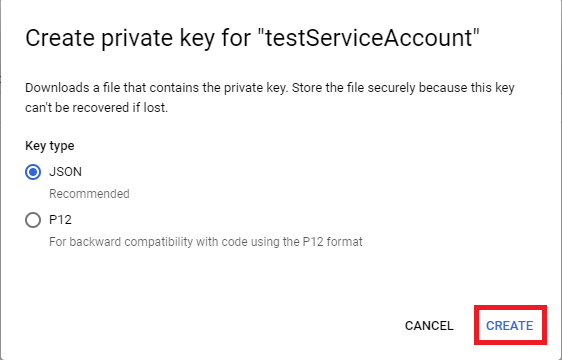The image size is (562, 360).
Task: Dismiss the dialog with CANCEL
Action: point(429,326)
